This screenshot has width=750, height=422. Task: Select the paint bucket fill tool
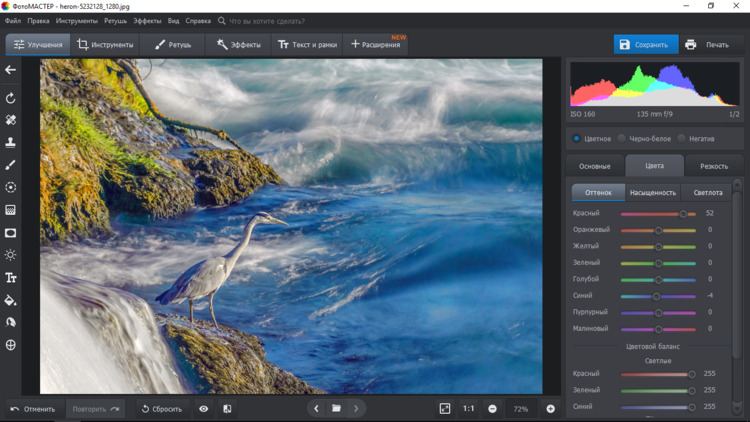pos(11,300)
